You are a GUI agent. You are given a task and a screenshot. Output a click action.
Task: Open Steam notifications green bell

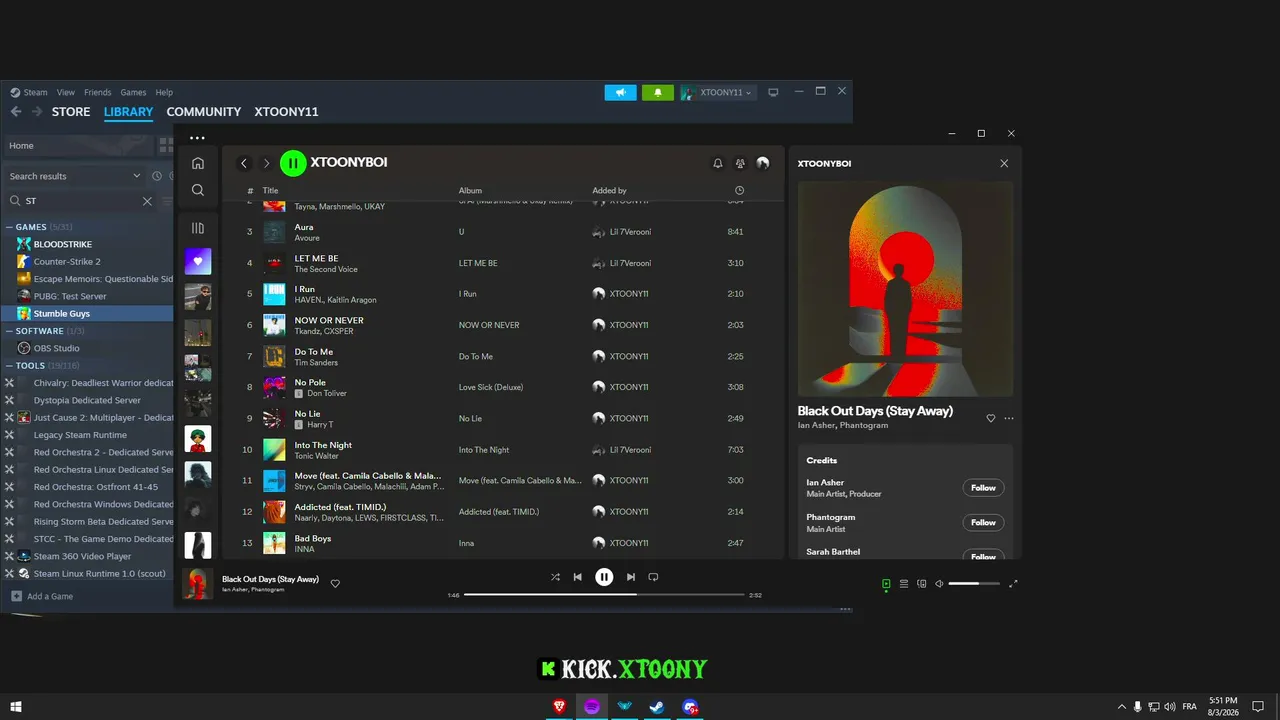point(657,92)
